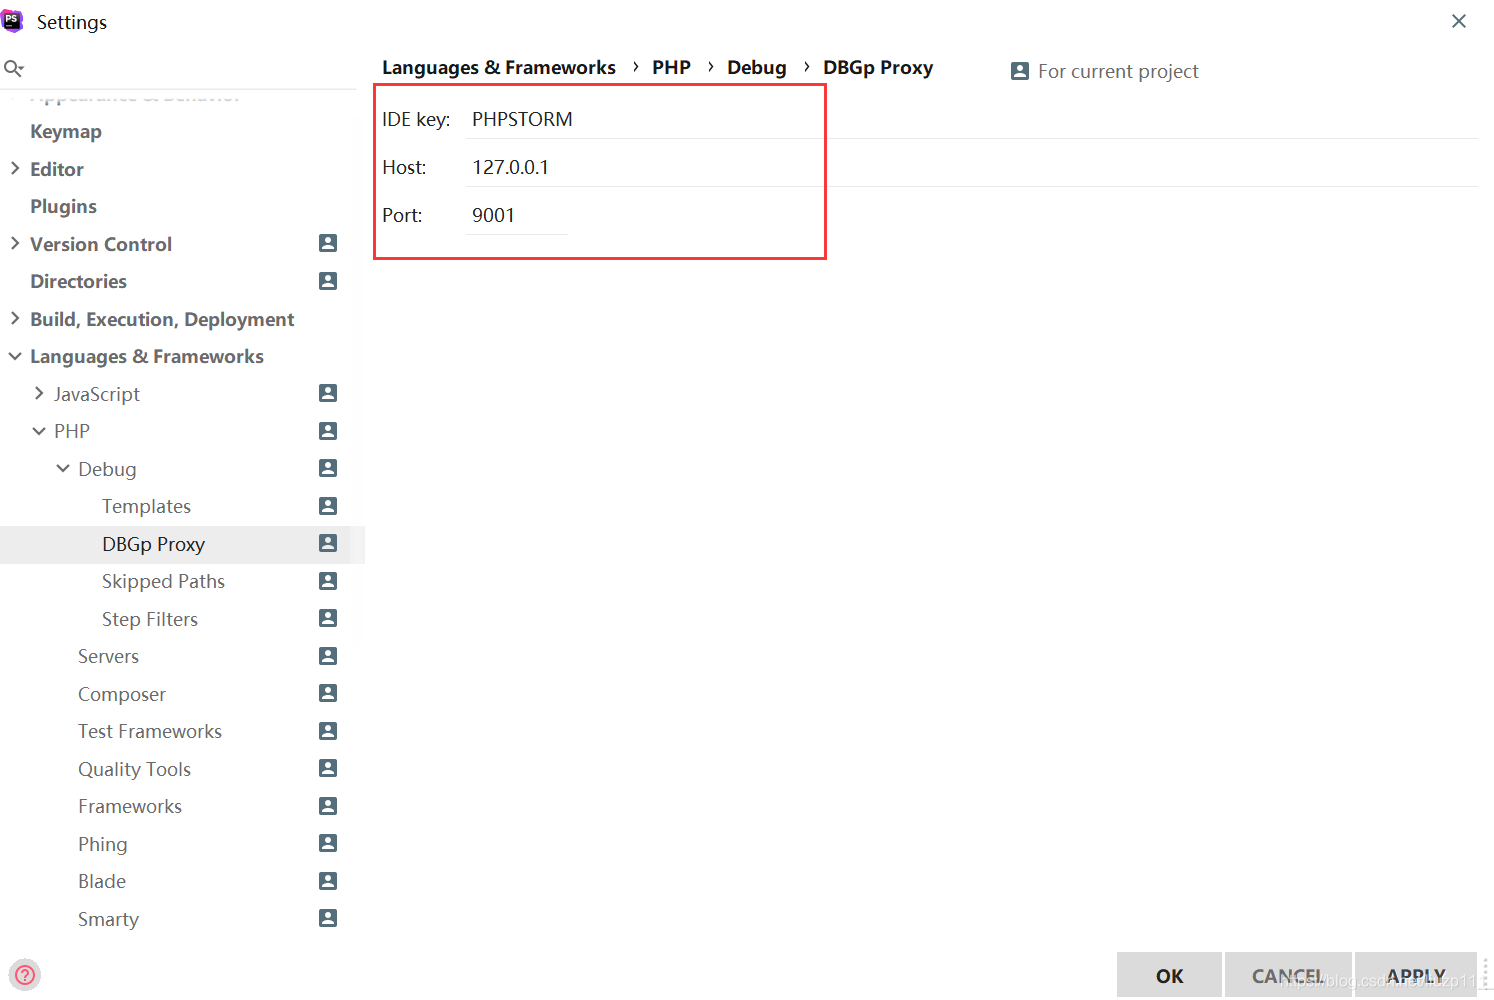Viewport: 1494px width, 1000px height.
Task: Click the CANCEL button
Action: [1288, 975]
